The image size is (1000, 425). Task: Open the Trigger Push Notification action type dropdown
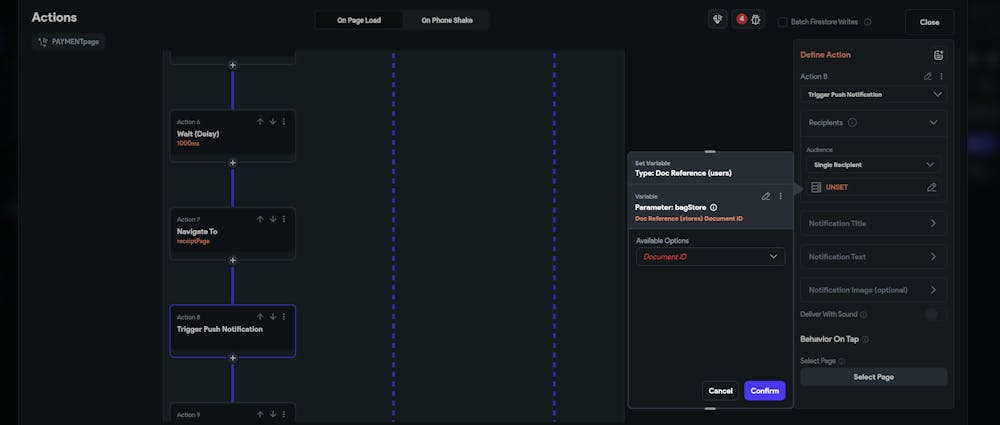click(x=873, y=94)
